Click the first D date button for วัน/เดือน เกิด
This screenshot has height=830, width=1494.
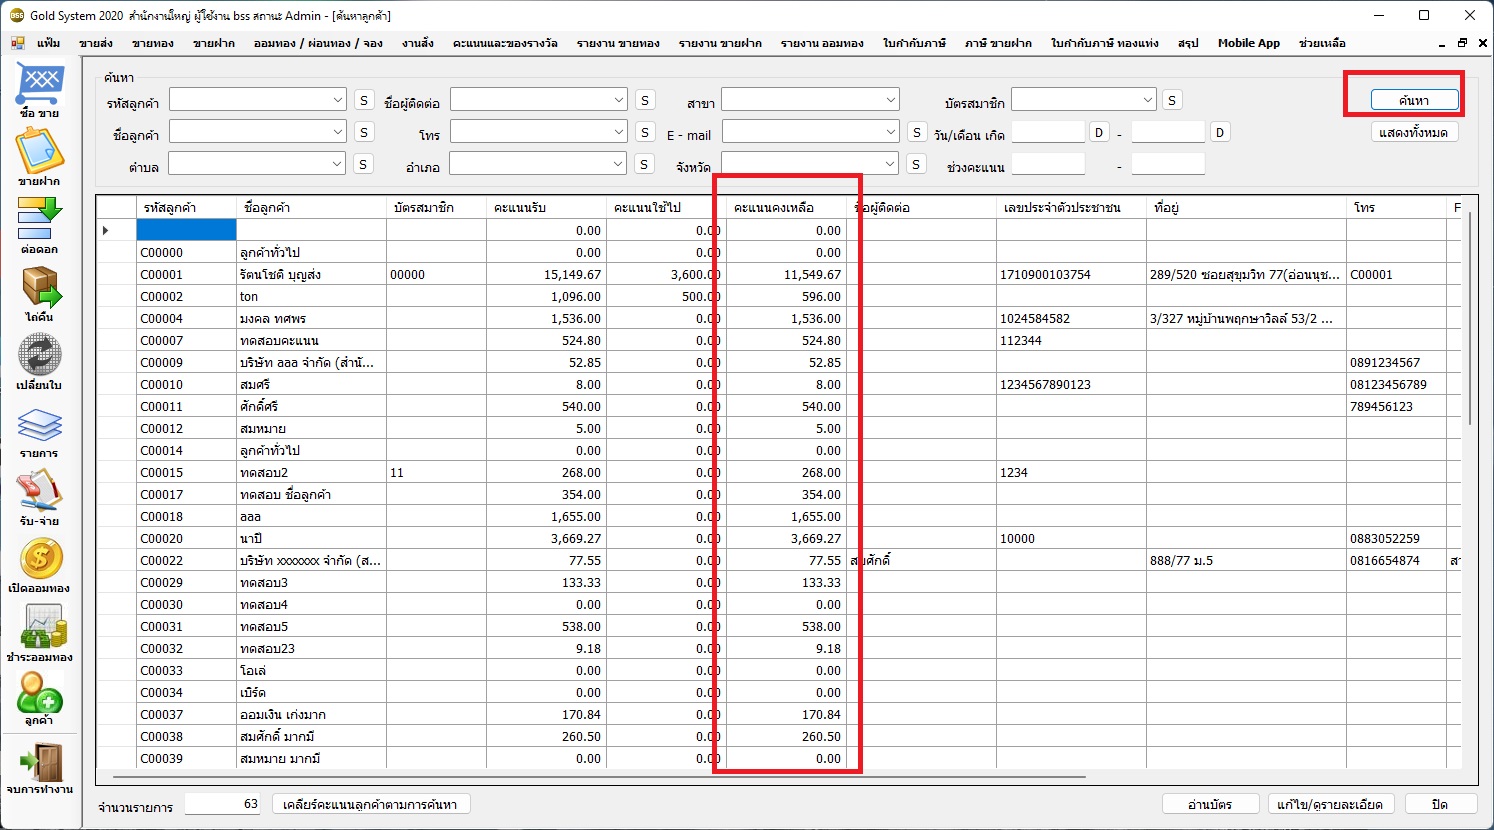pos(1099,132)
